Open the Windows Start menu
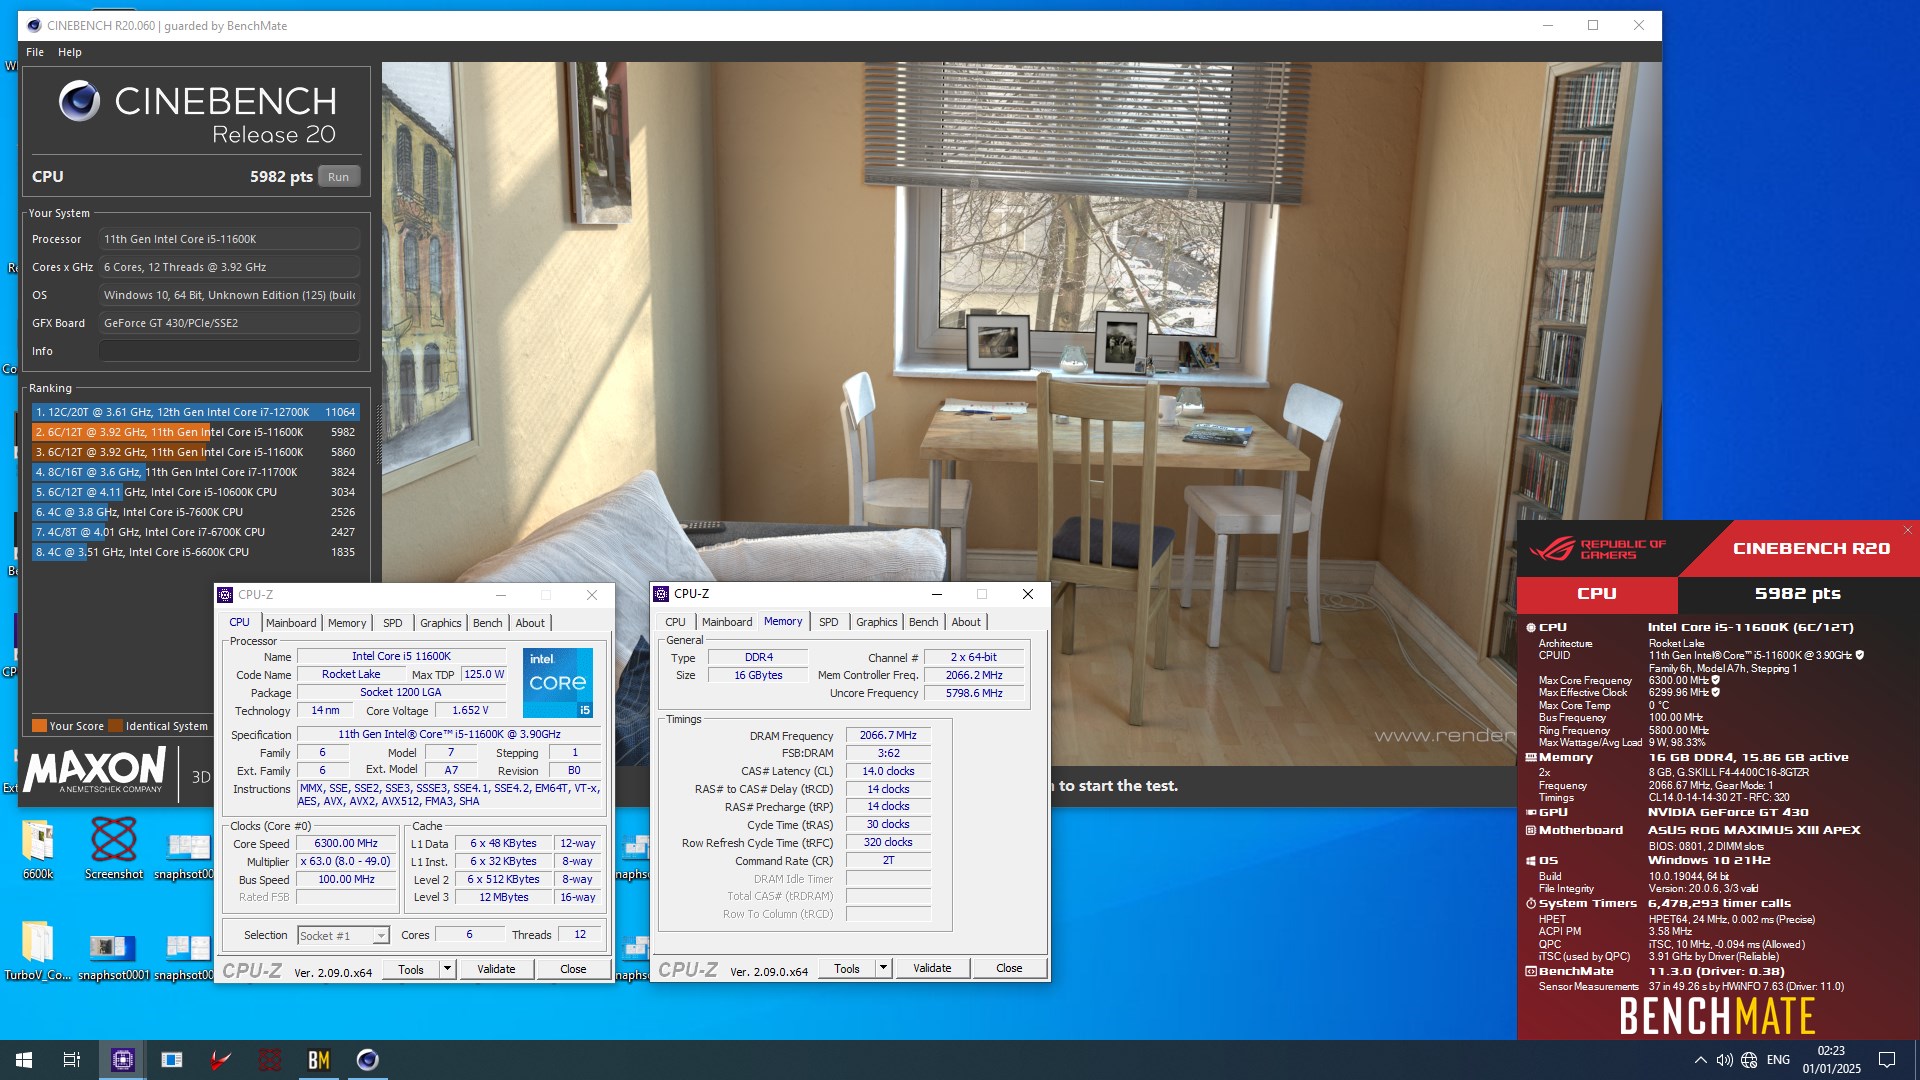Screen dimensions: 1920x1080 (x=24, y=1060)
